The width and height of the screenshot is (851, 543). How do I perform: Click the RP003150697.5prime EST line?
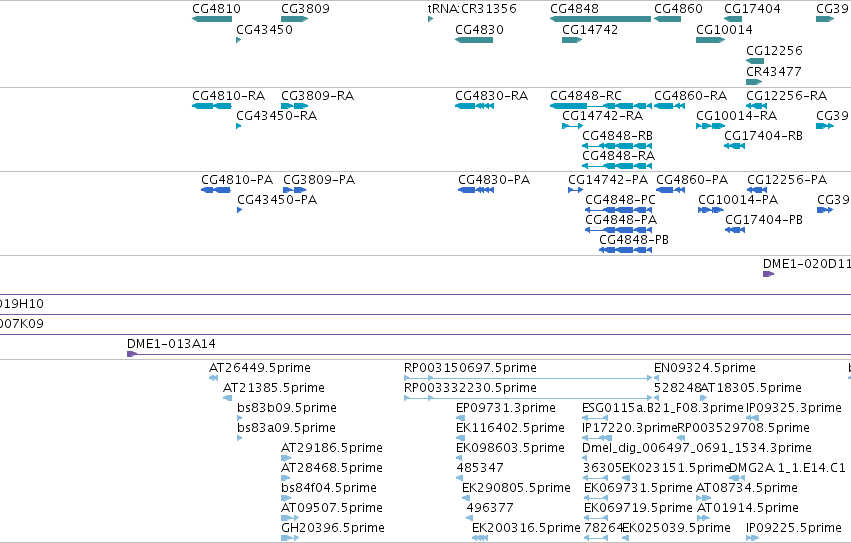tap(528, 378)
